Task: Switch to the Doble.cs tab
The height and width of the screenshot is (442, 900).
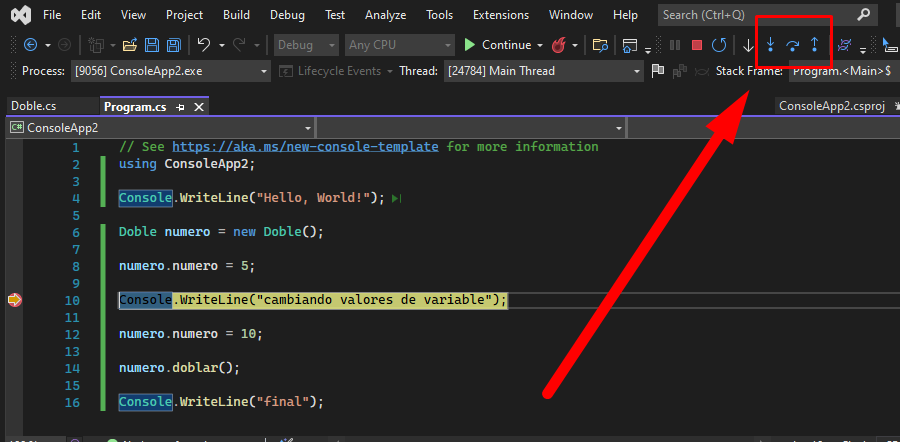Action: pos(34,107)
